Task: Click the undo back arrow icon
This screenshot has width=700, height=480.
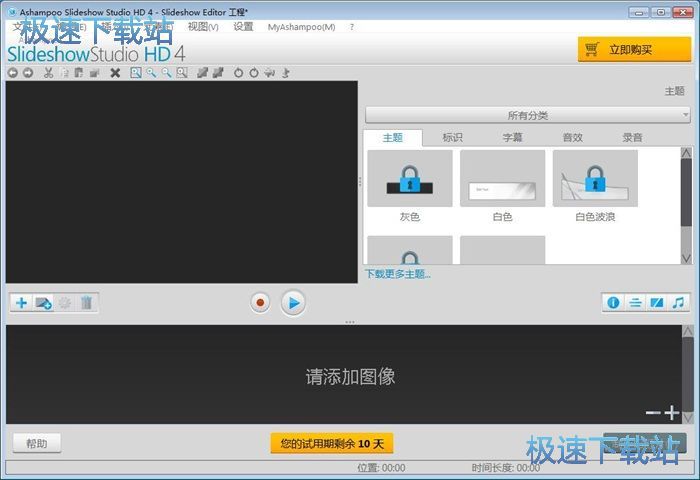Action: [12, 73]
